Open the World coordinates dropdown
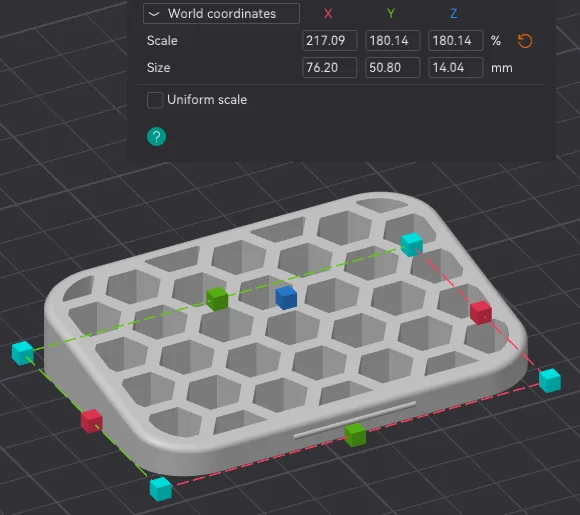This screenshot has height=515, width=580. [221, 14]
